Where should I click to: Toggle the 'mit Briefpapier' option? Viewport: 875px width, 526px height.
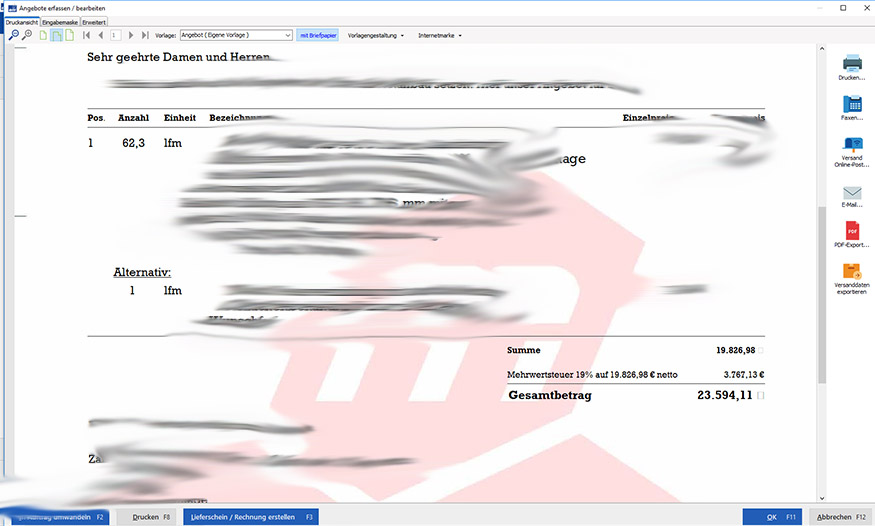click(318, 35)
